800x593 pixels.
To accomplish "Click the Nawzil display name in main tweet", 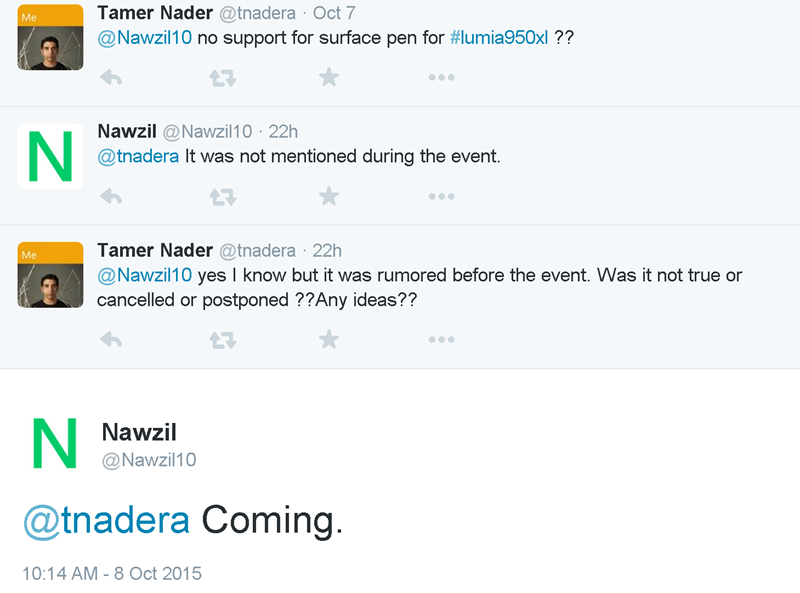I will click(x=139, y=432).
